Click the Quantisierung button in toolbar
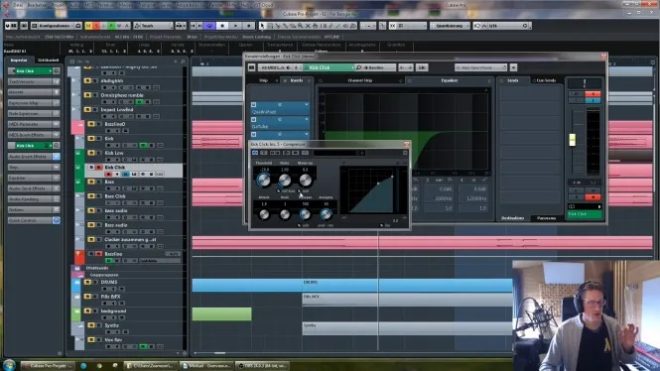 coord(449,26)
